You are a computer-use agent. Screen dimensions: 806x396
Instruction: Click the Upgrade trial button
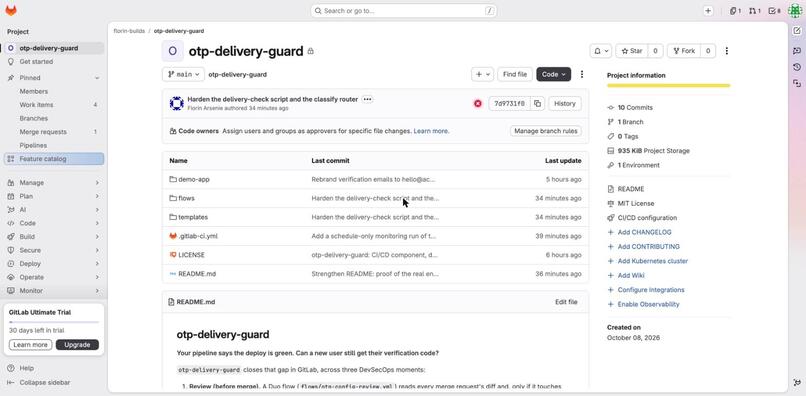[x=77, y=345]
